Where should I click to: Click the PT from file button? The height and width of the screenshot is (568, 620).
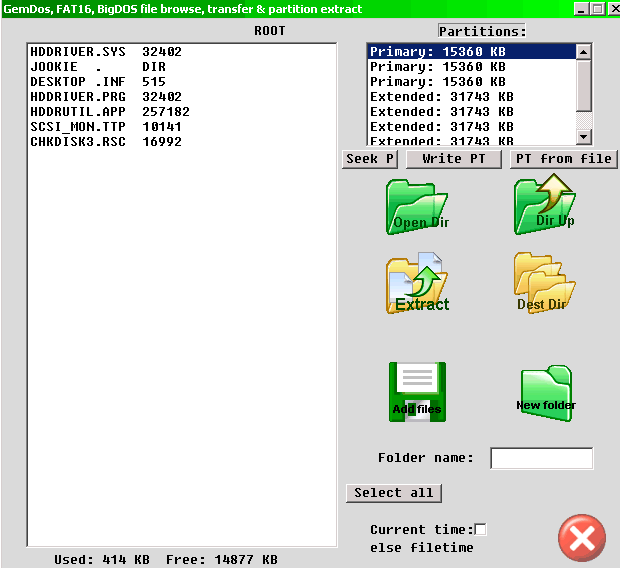click(563, 159)
